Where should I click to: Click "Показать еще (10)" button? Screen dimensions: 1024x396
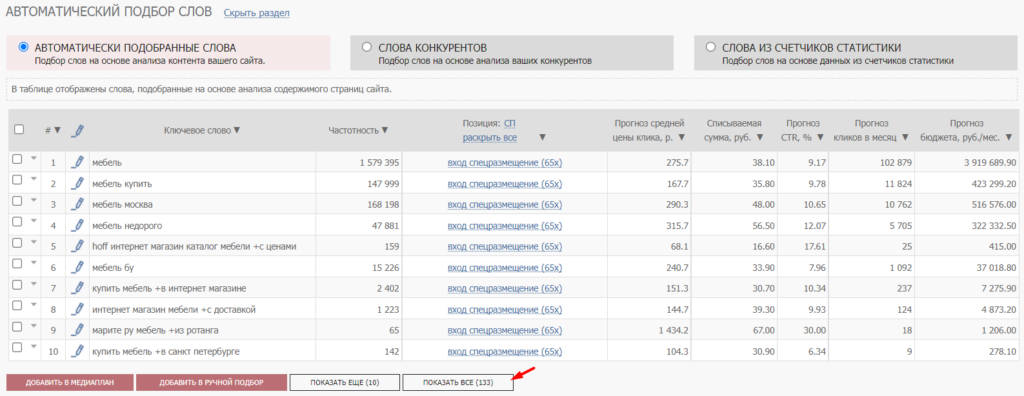[x=345, y=382]
